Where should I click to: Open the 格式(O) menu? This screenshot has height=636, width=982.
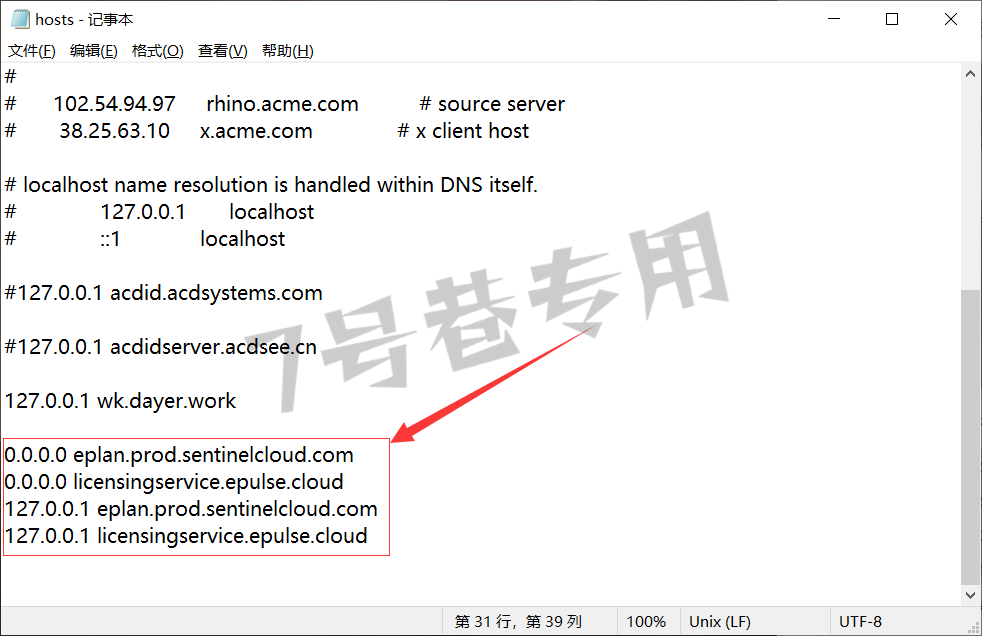click(158, 51)
